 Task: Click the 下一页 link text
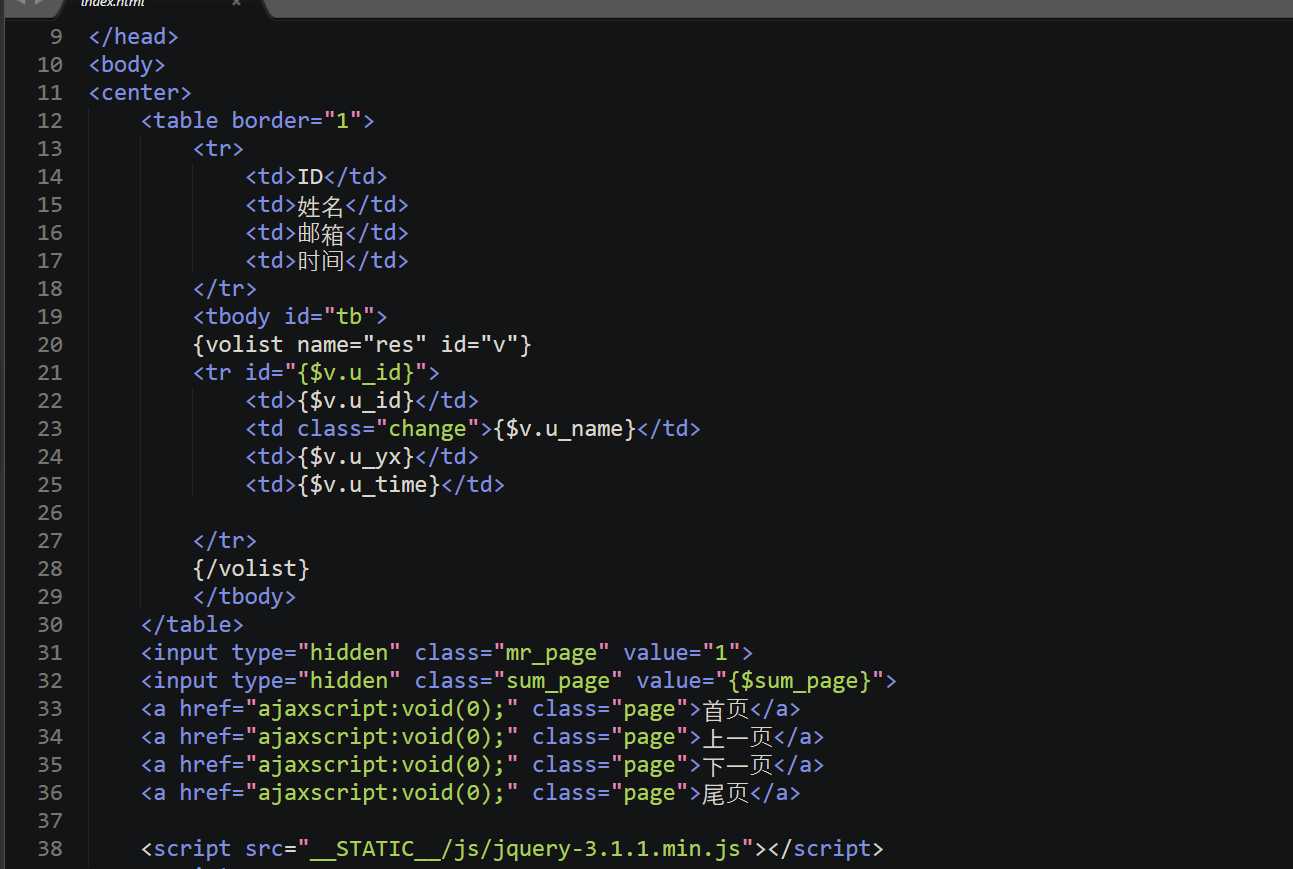coord(738,765)
